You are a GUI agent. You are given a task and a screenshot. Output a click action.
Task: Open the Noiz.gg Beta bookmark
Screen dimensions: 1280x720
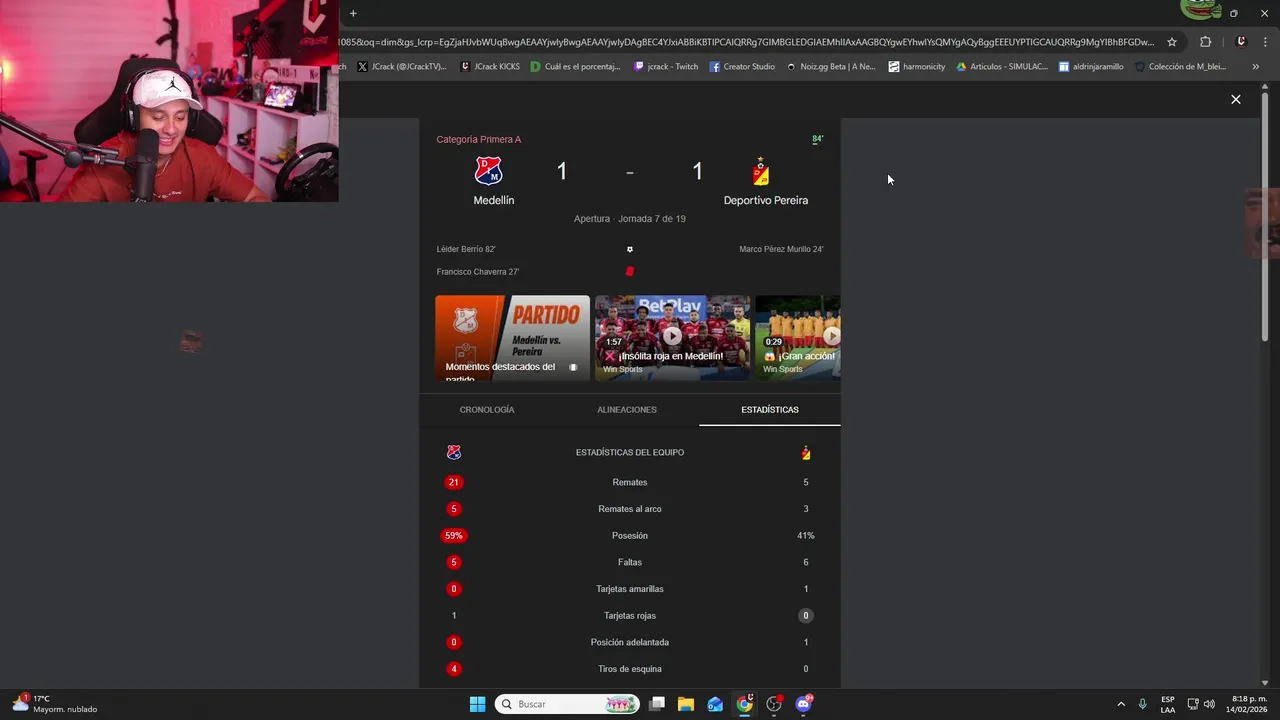(830, 67)
